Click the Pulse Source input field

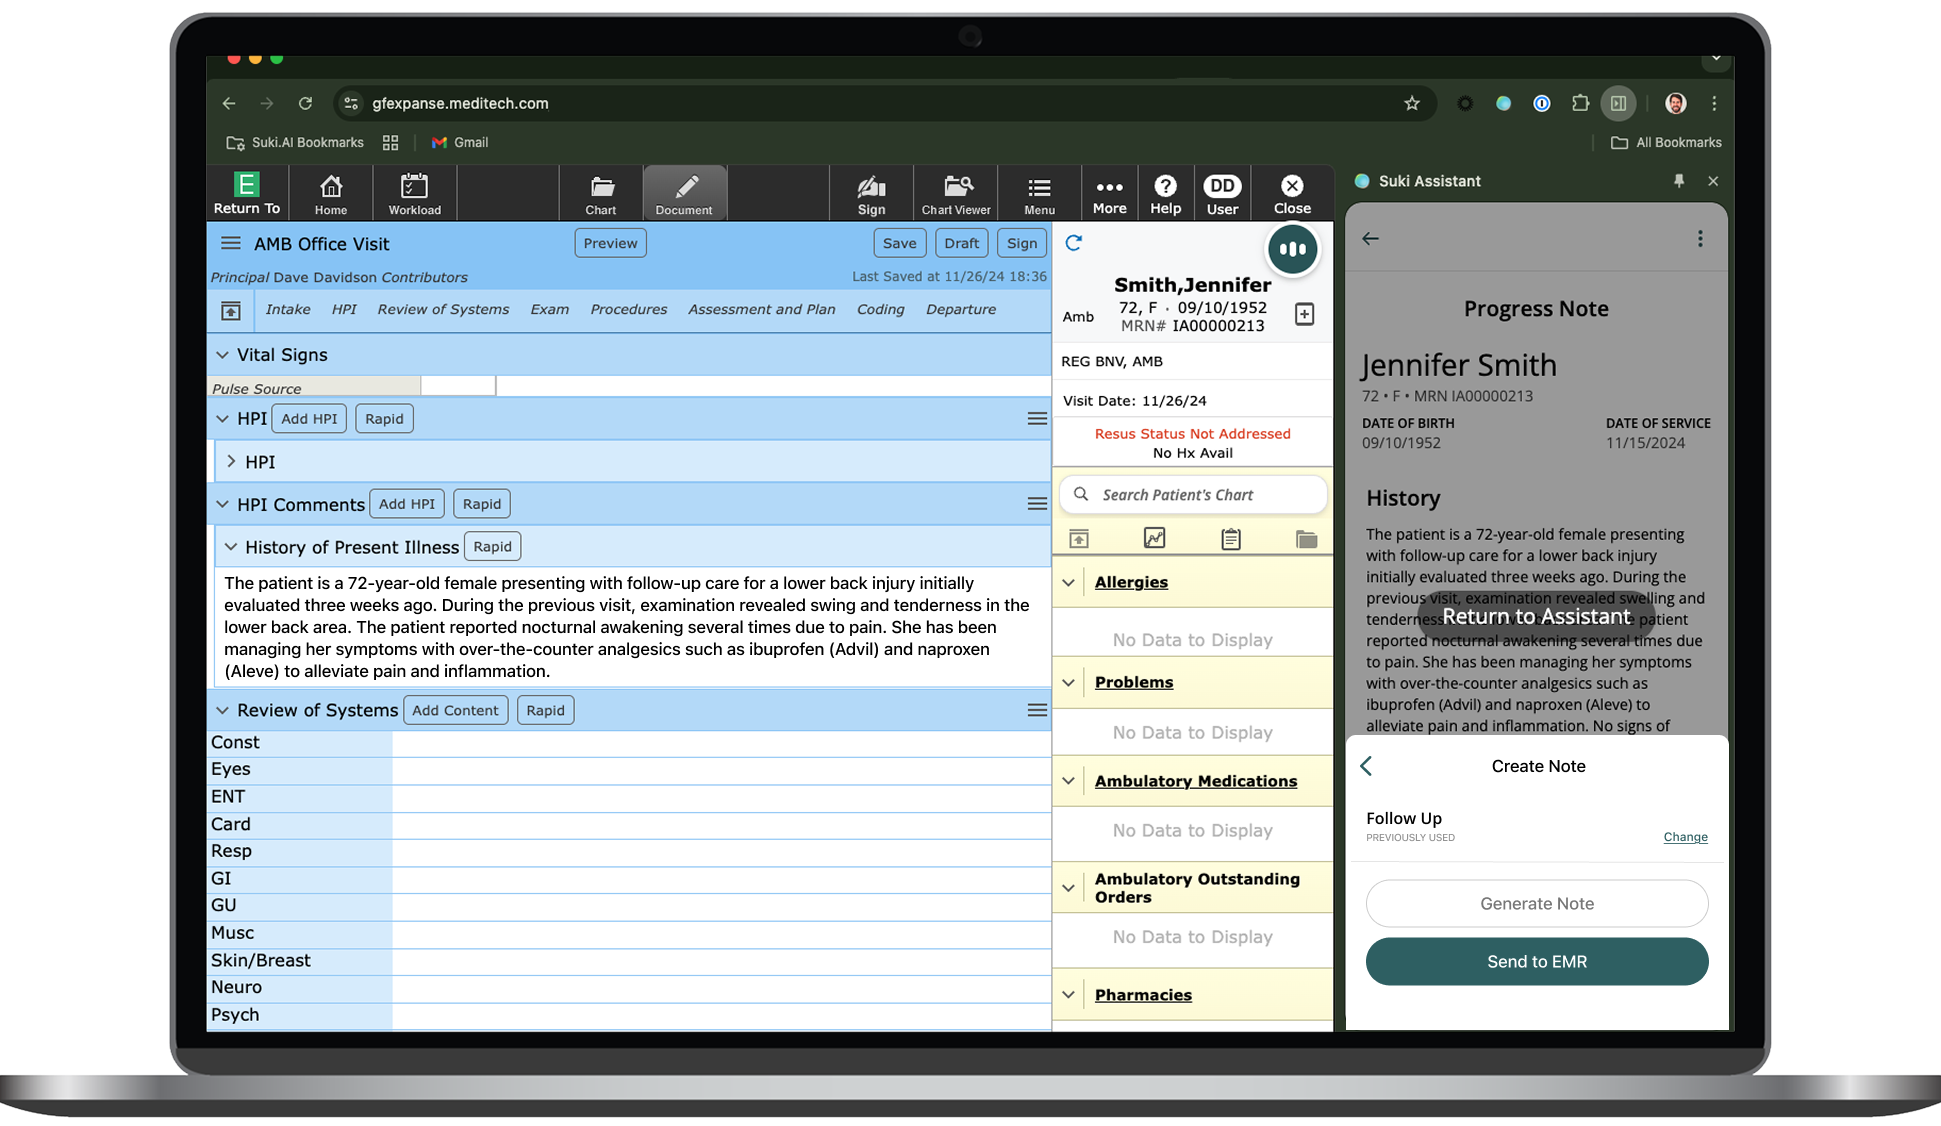pyautogui.click(x=458, y=387)
